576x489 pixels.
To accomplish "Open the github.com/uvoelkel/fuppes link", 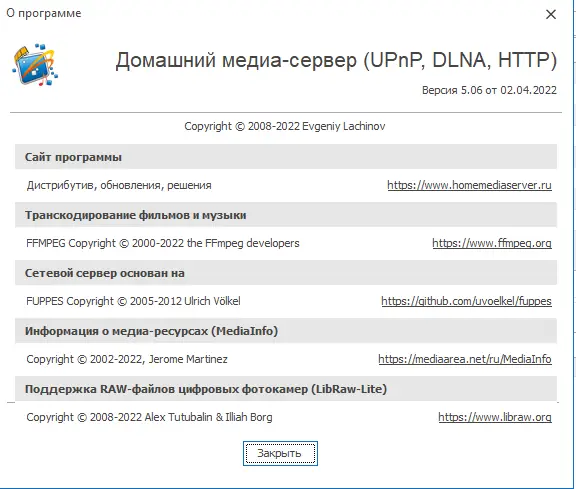I will (466, 301).
